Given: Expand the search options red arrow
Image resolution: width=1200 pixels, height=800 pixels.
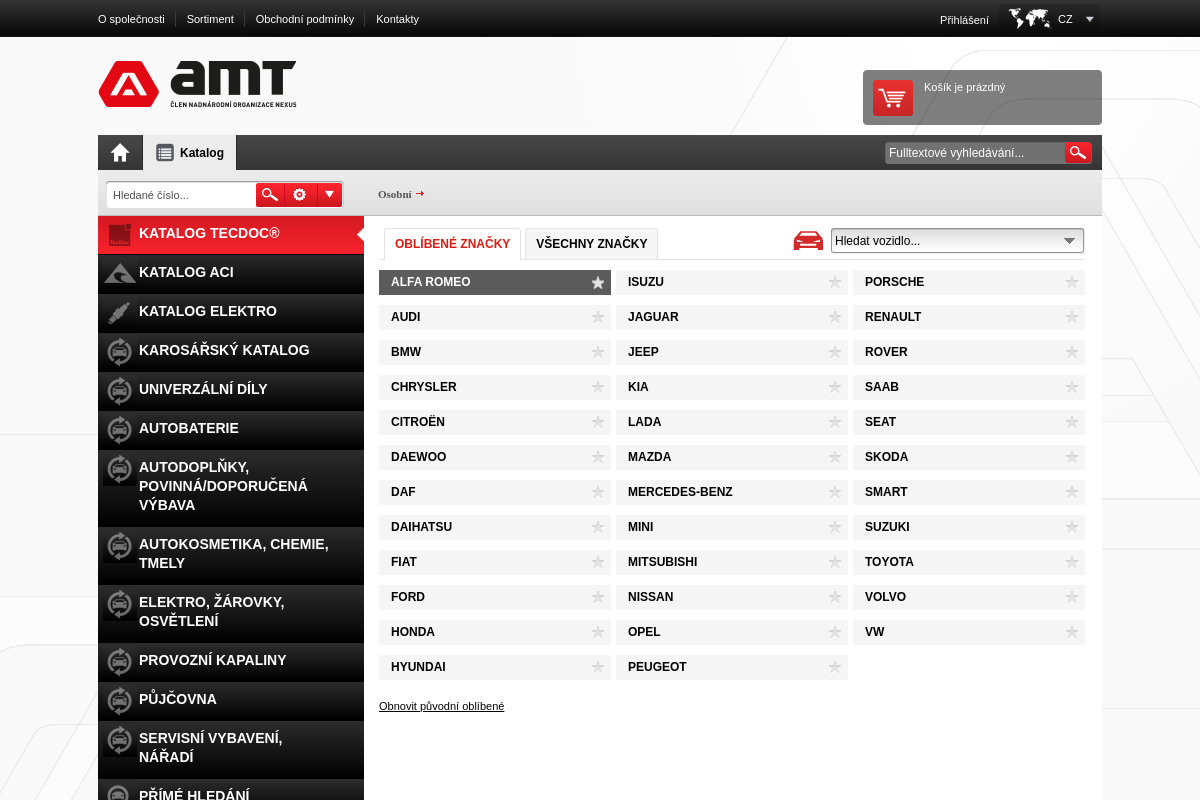Looking at the screenshot, I should click(x=329, y=195).
